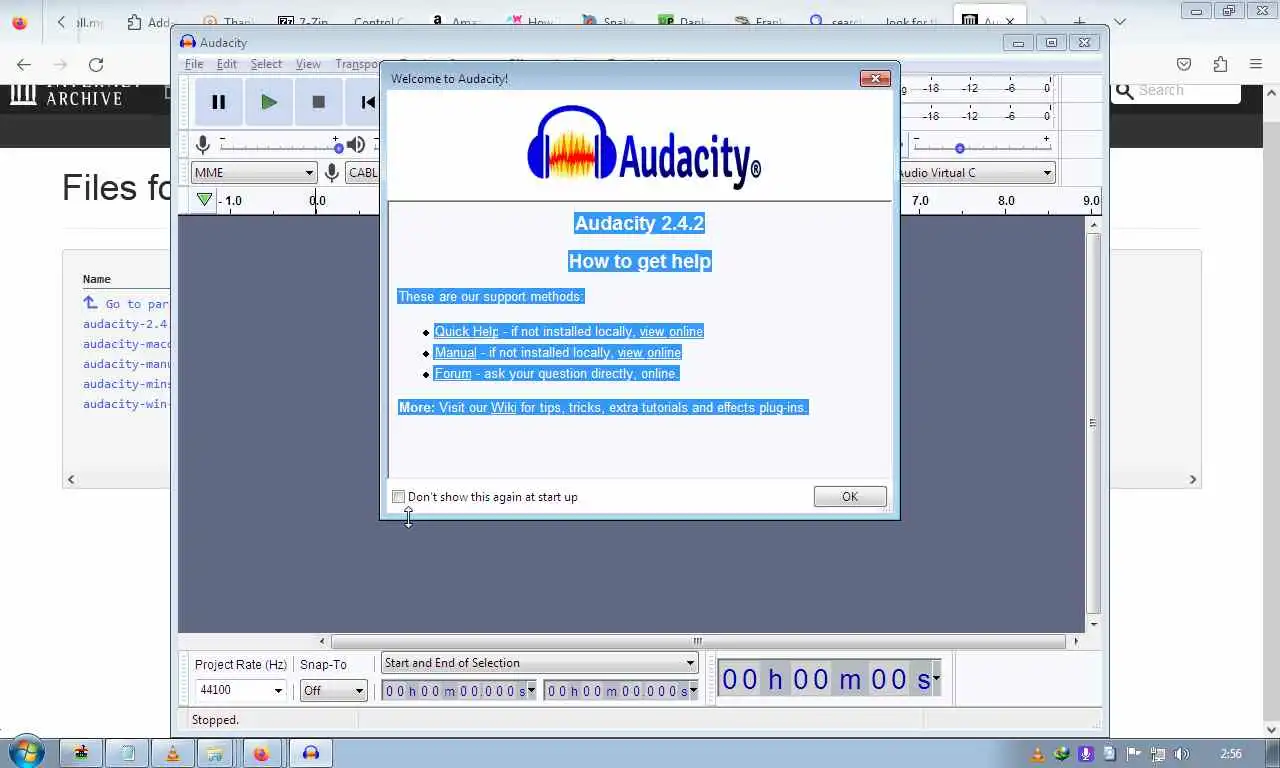Click Firefox Pocket save icon
1280x768 pixels.
tap(1184, 64)
